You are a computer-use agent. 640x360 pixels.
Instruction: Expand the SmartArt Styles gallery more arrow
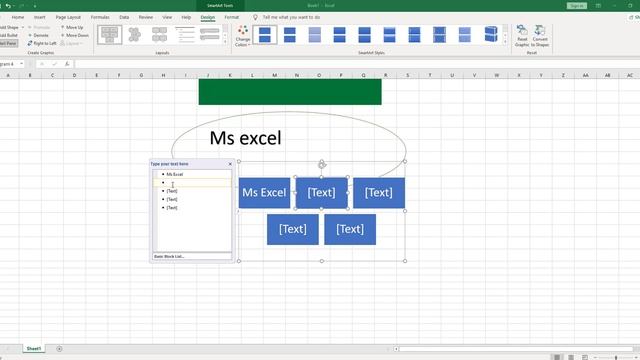[x=505, y=42]
